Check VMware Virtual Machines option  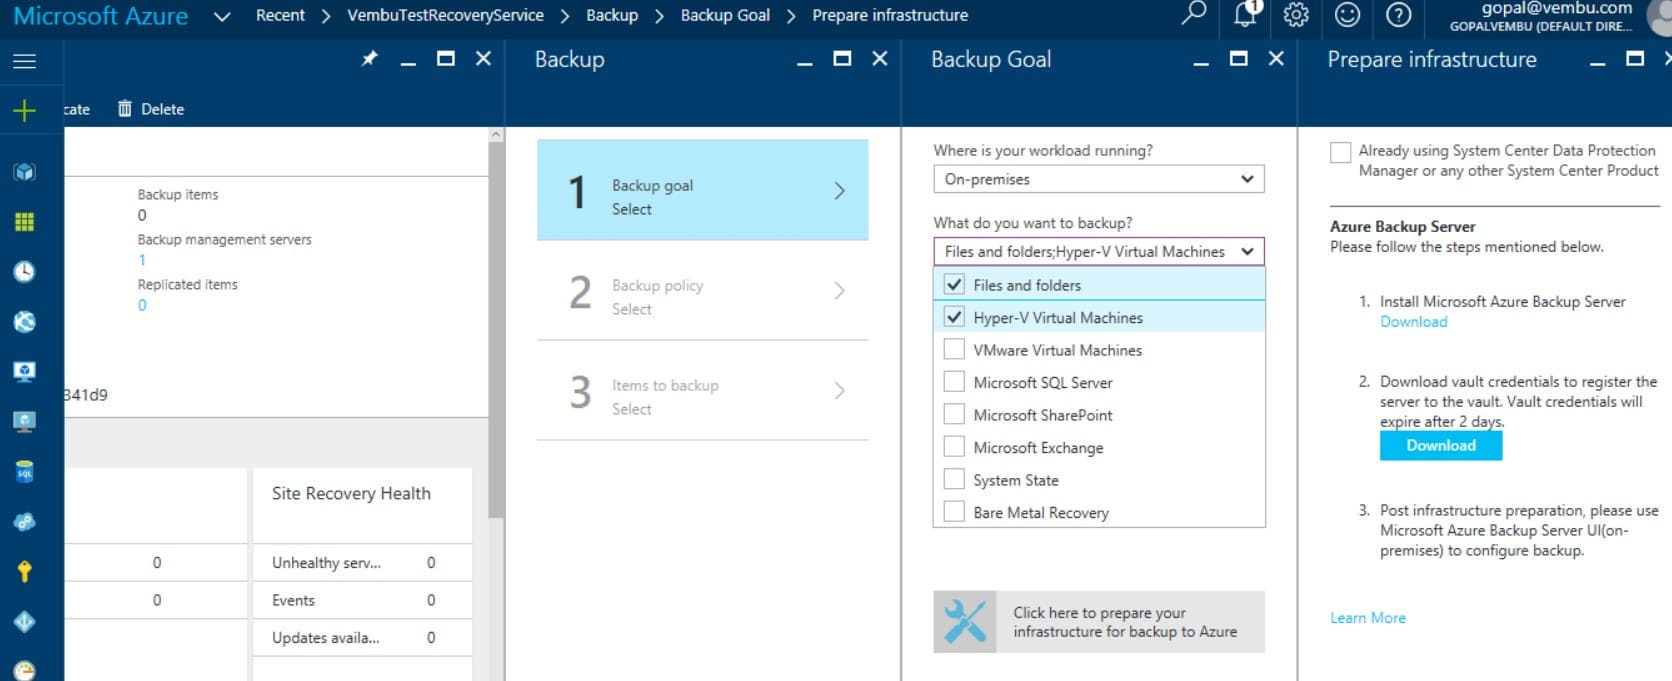[x=955, y=350]
